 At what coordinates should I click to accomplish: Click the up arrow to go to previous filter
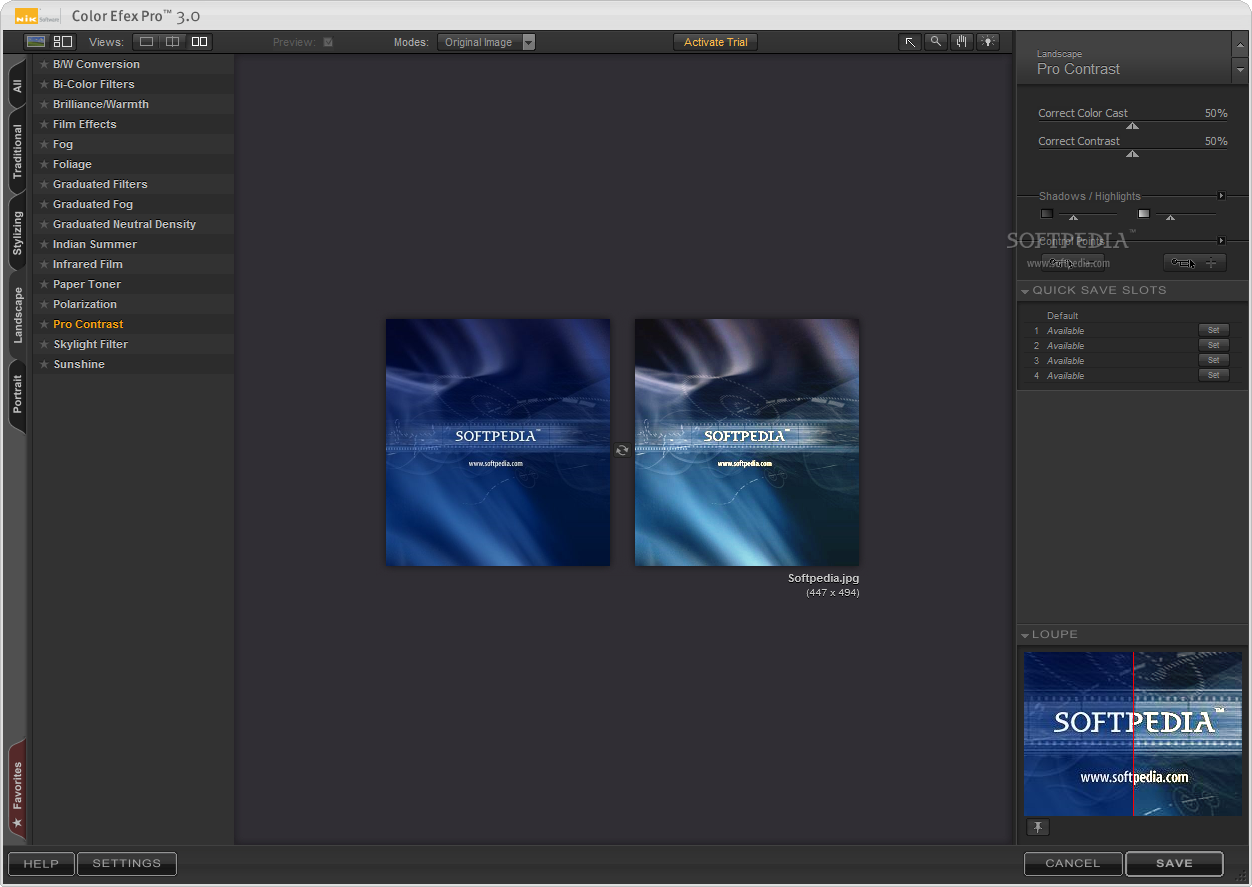1240,45
